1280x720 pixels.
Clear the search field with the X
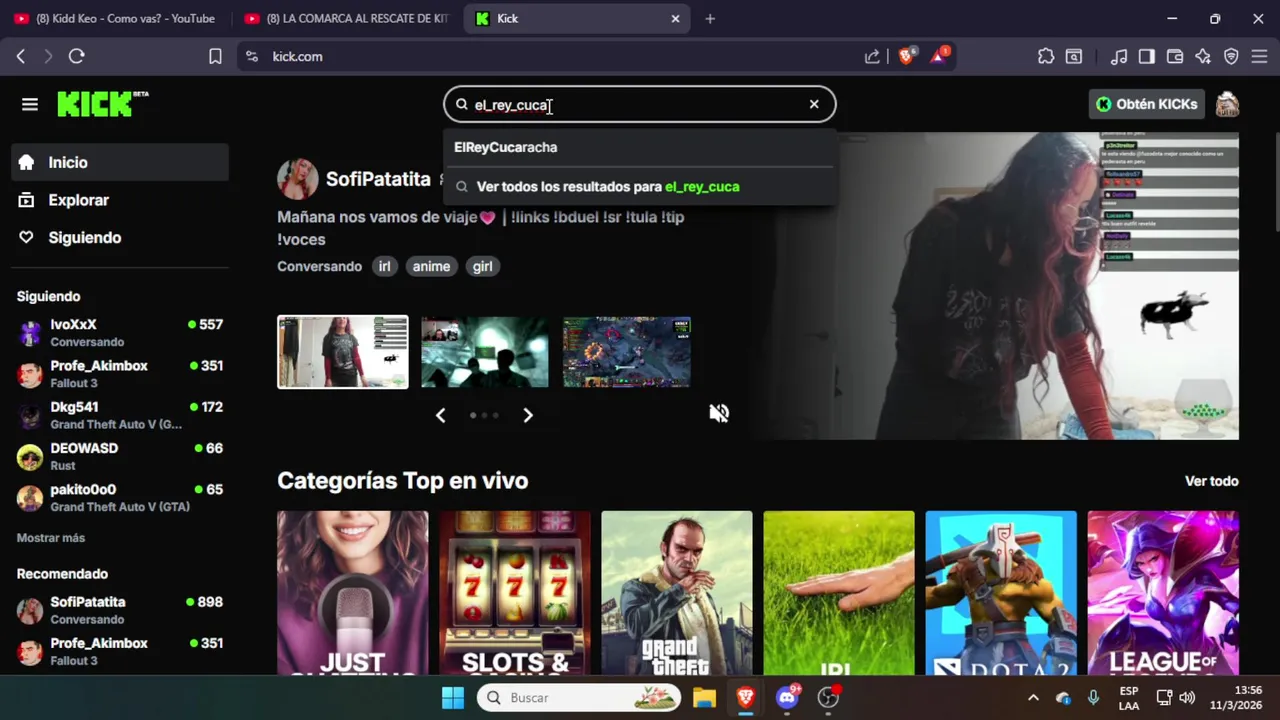pyautogui.click(x=814, y=104)
